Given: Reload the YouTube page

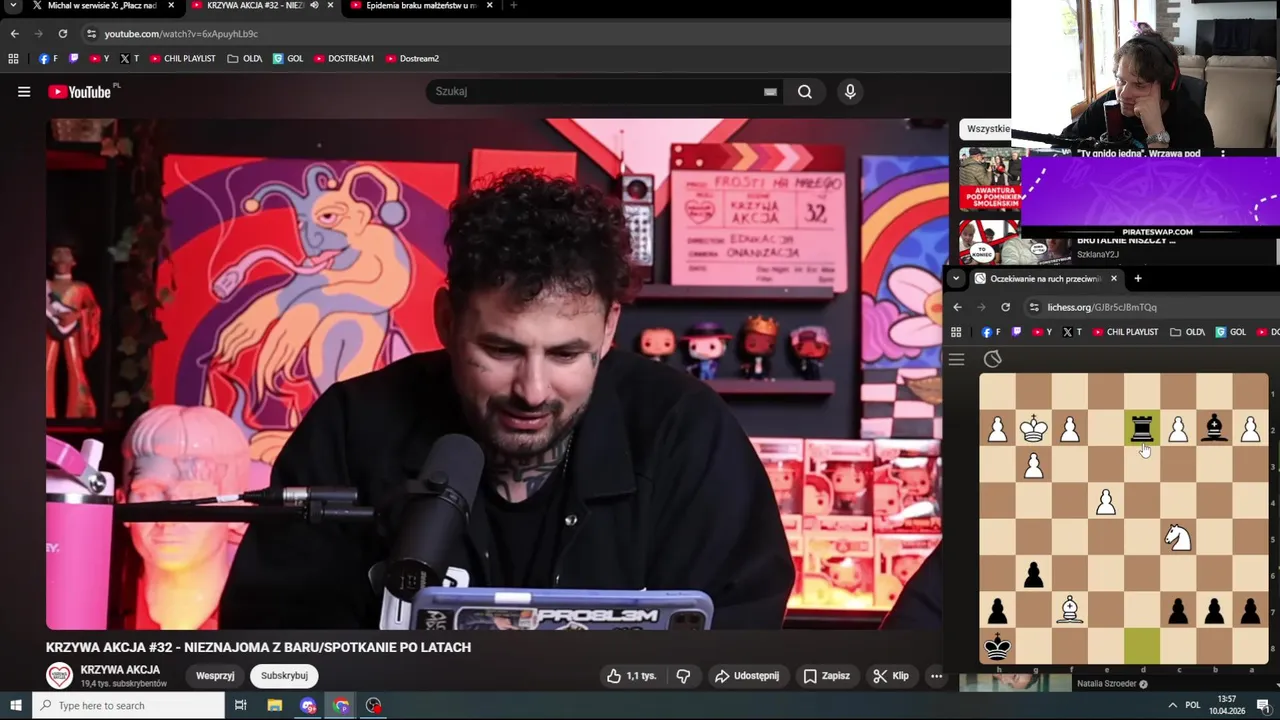Looking at the screenshot, I should coord(62,34).
